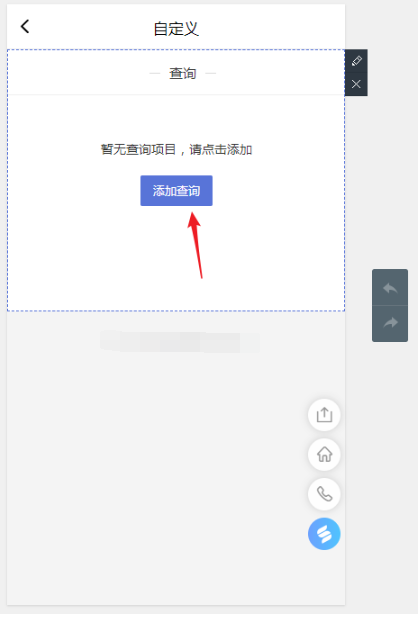Go back using the header arrow
The image size is (420, 618).
coord(25,27)
